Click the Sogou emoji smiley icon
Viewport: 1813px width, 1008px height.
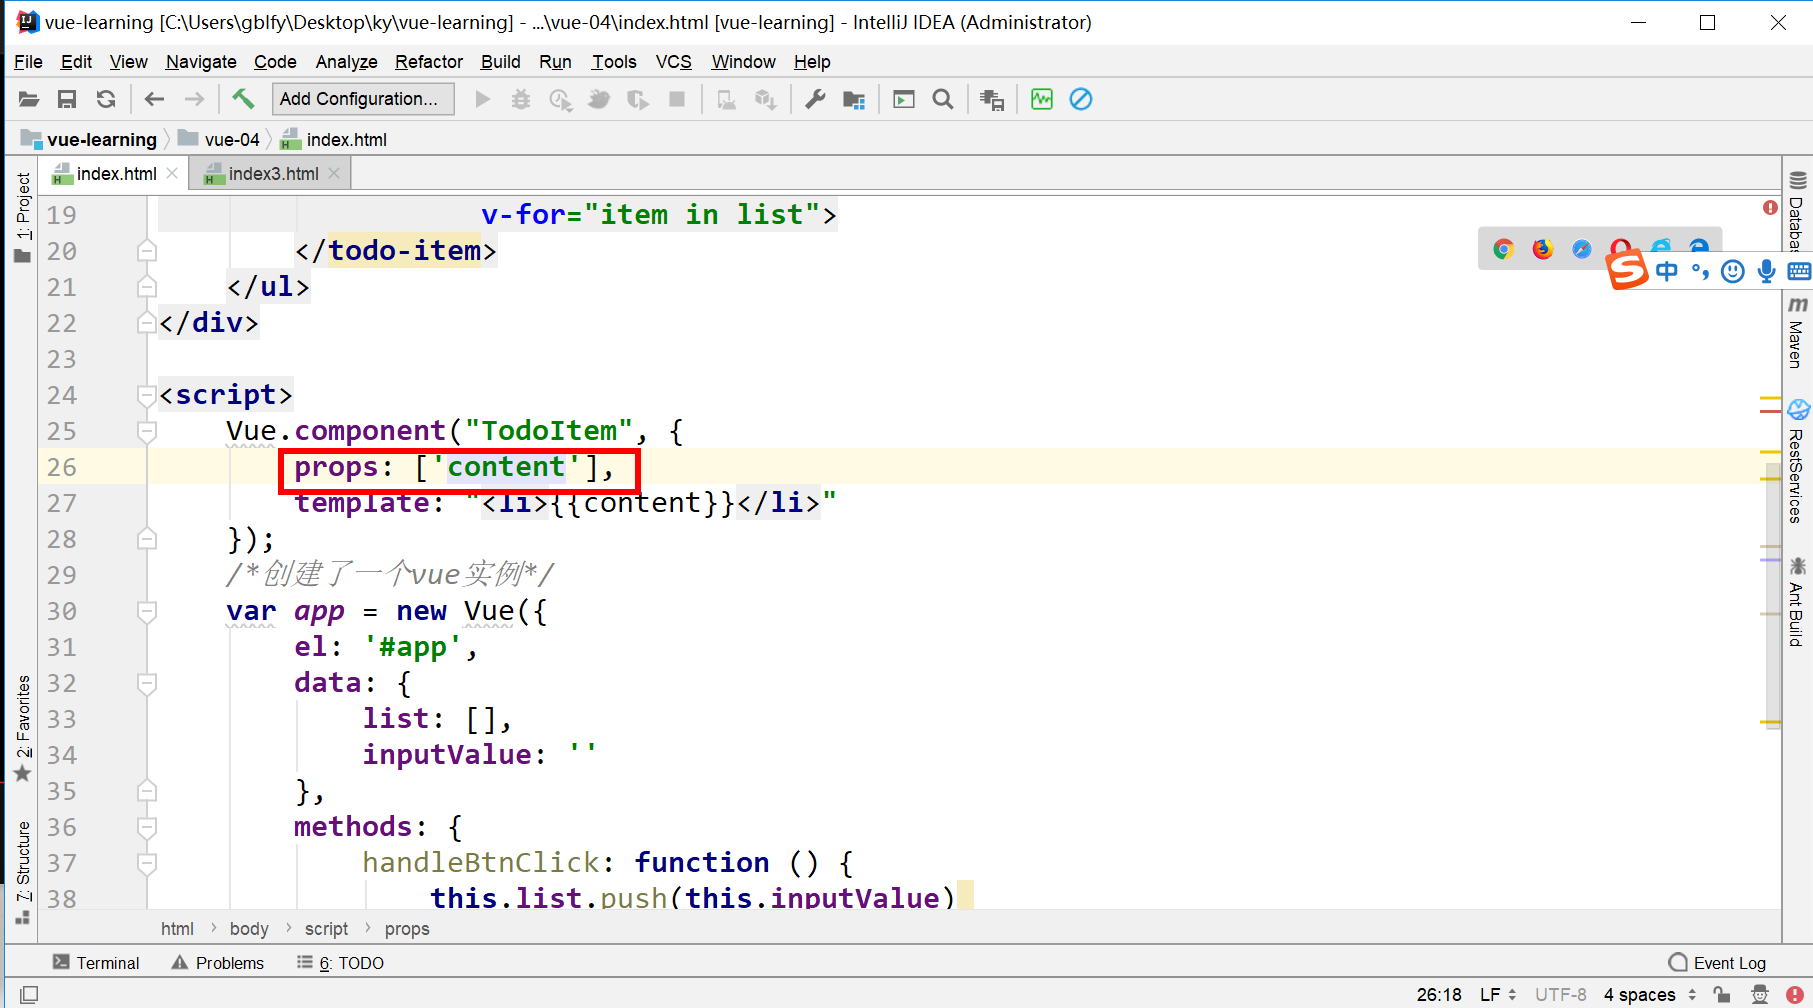coord(1733,271)
